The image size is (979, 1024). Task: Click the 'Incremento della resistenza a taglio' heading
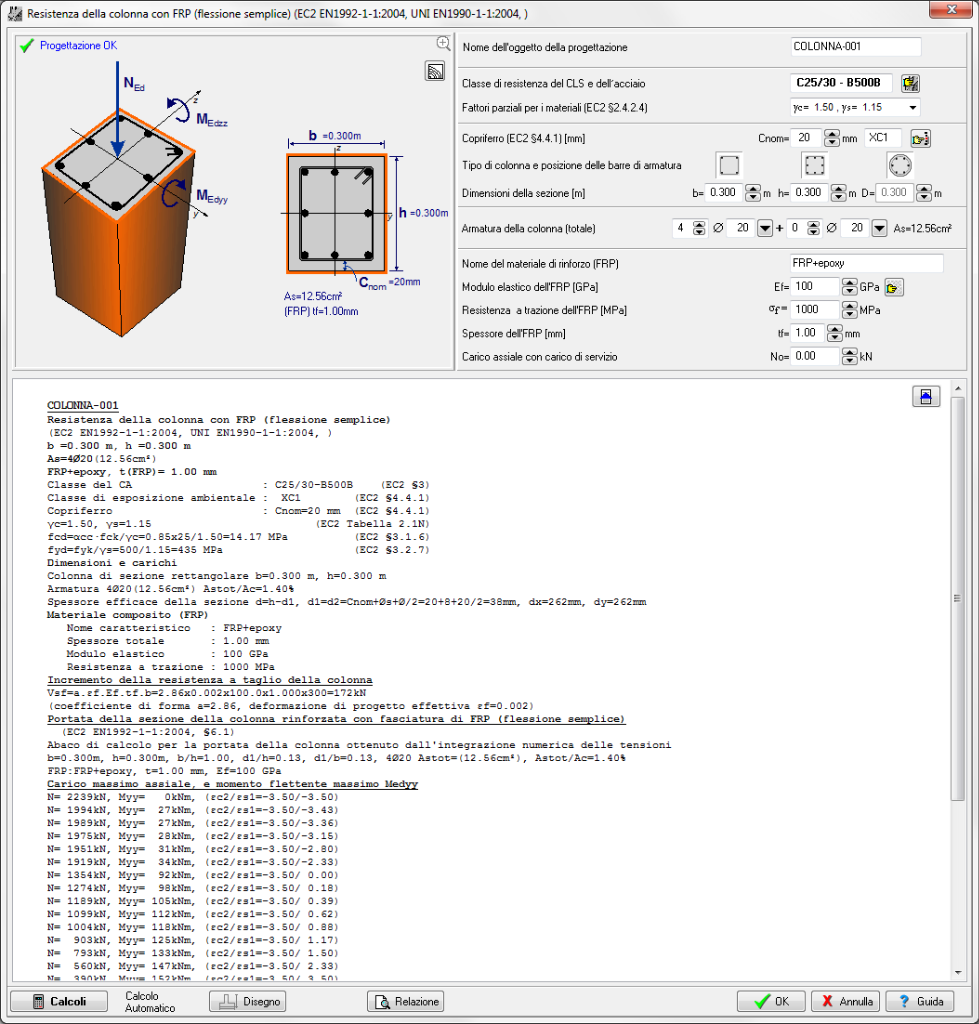pyautogui.click(x=210, y=680)
